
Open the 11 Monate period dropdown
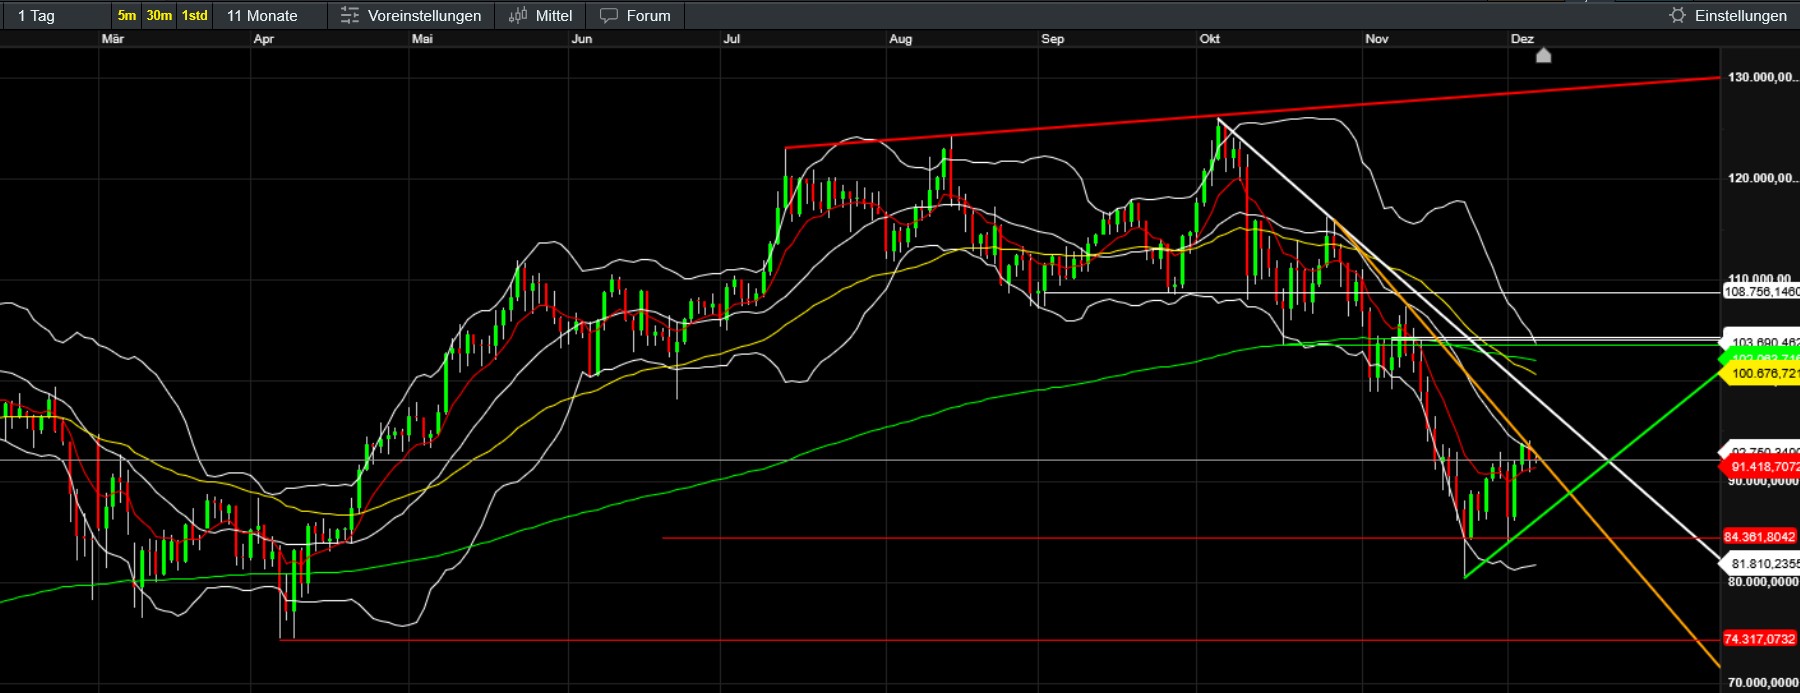point(262,15)
